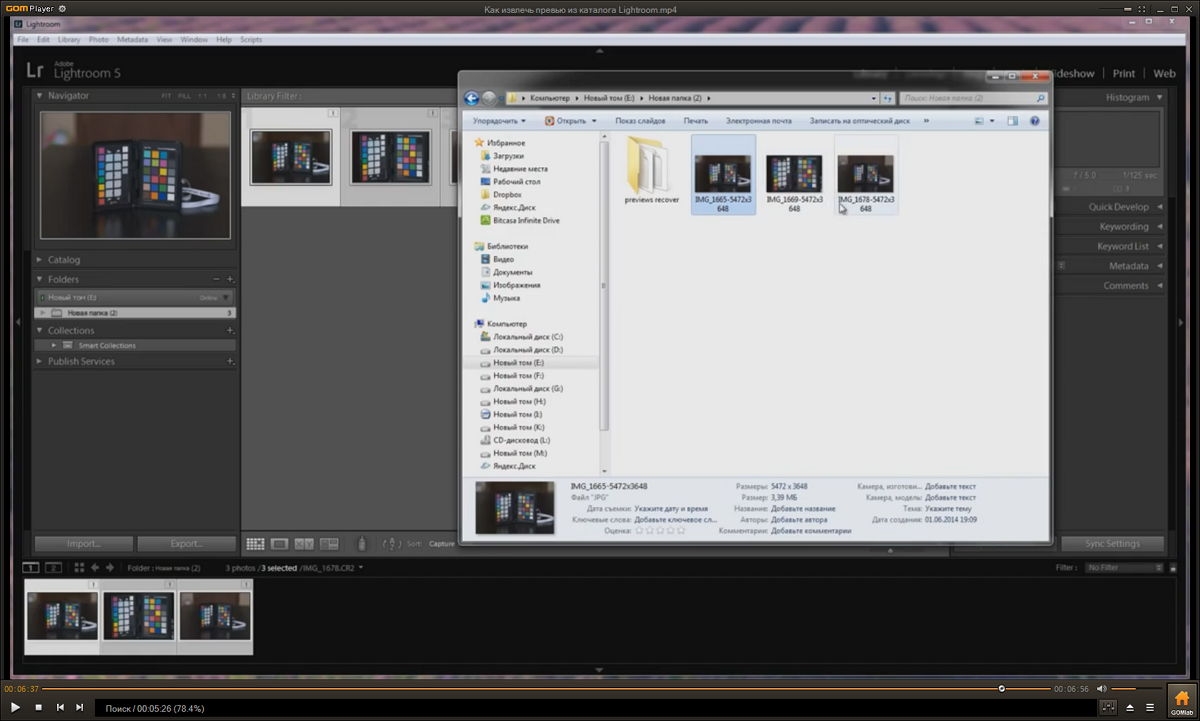Open the GOM Player playlist icon
Viewport: 1200px width, 721px height.
pos(1150,707)
